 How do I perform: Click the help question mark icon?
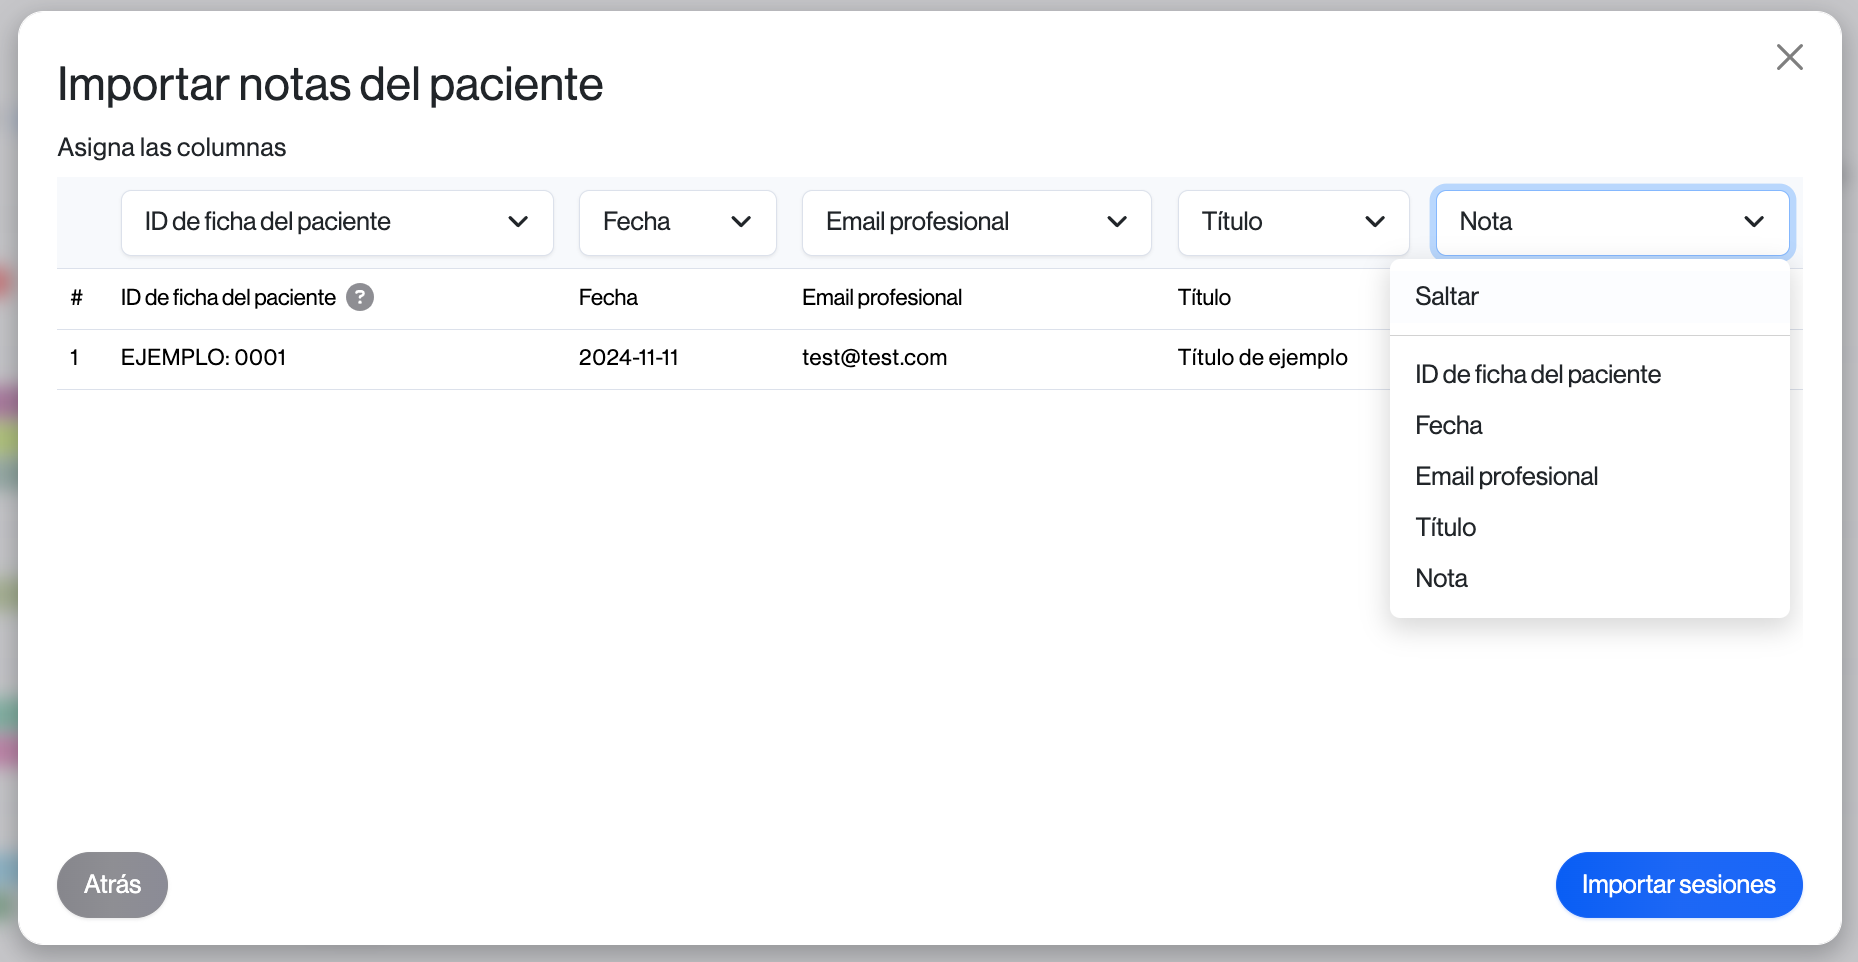[360, 297]
